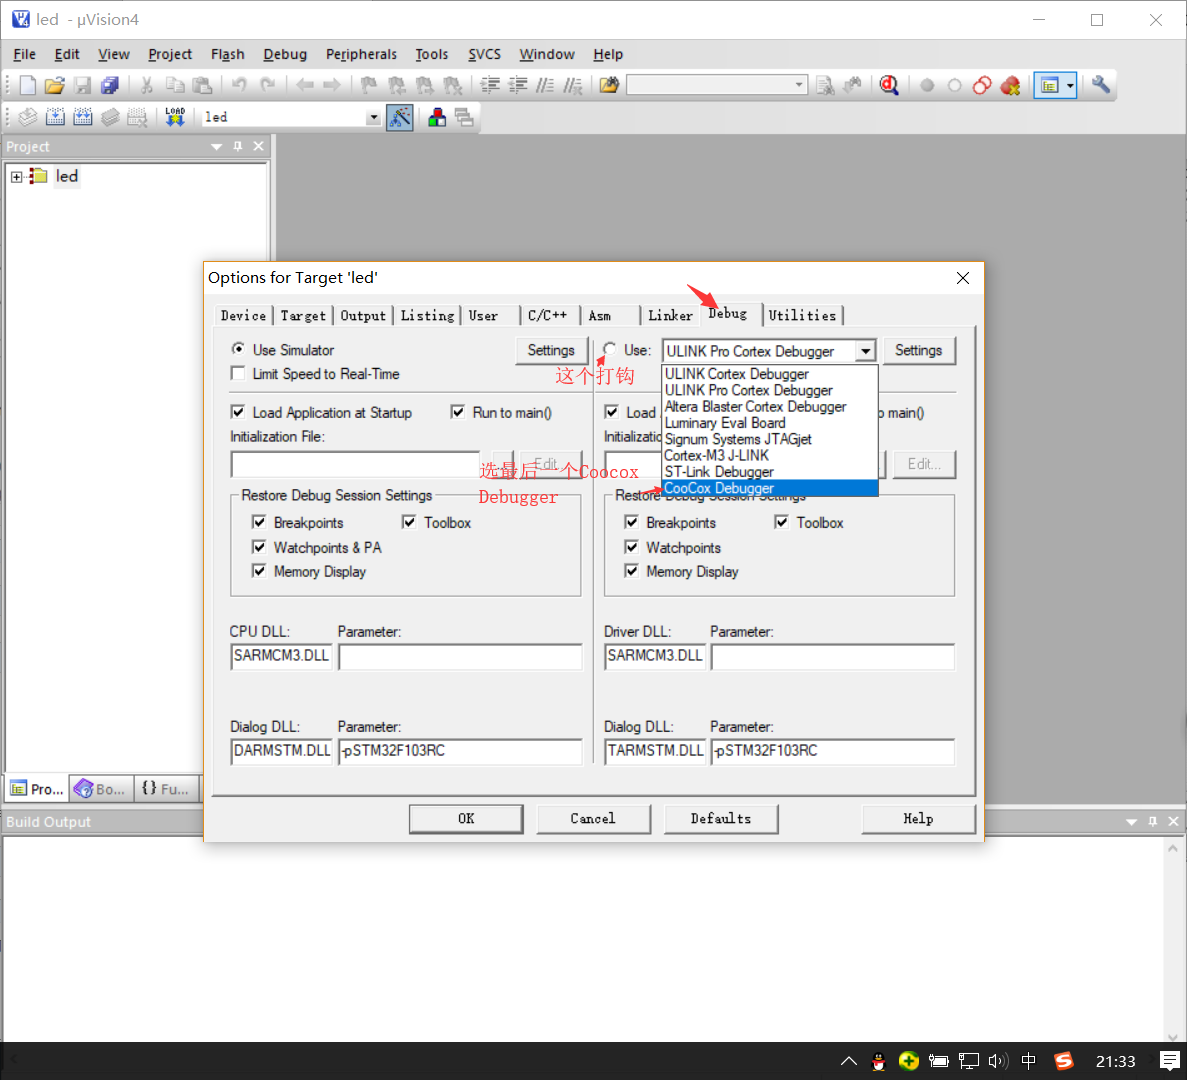
Task: Click Cancel in the Options dialog
Action: [593, 818]
